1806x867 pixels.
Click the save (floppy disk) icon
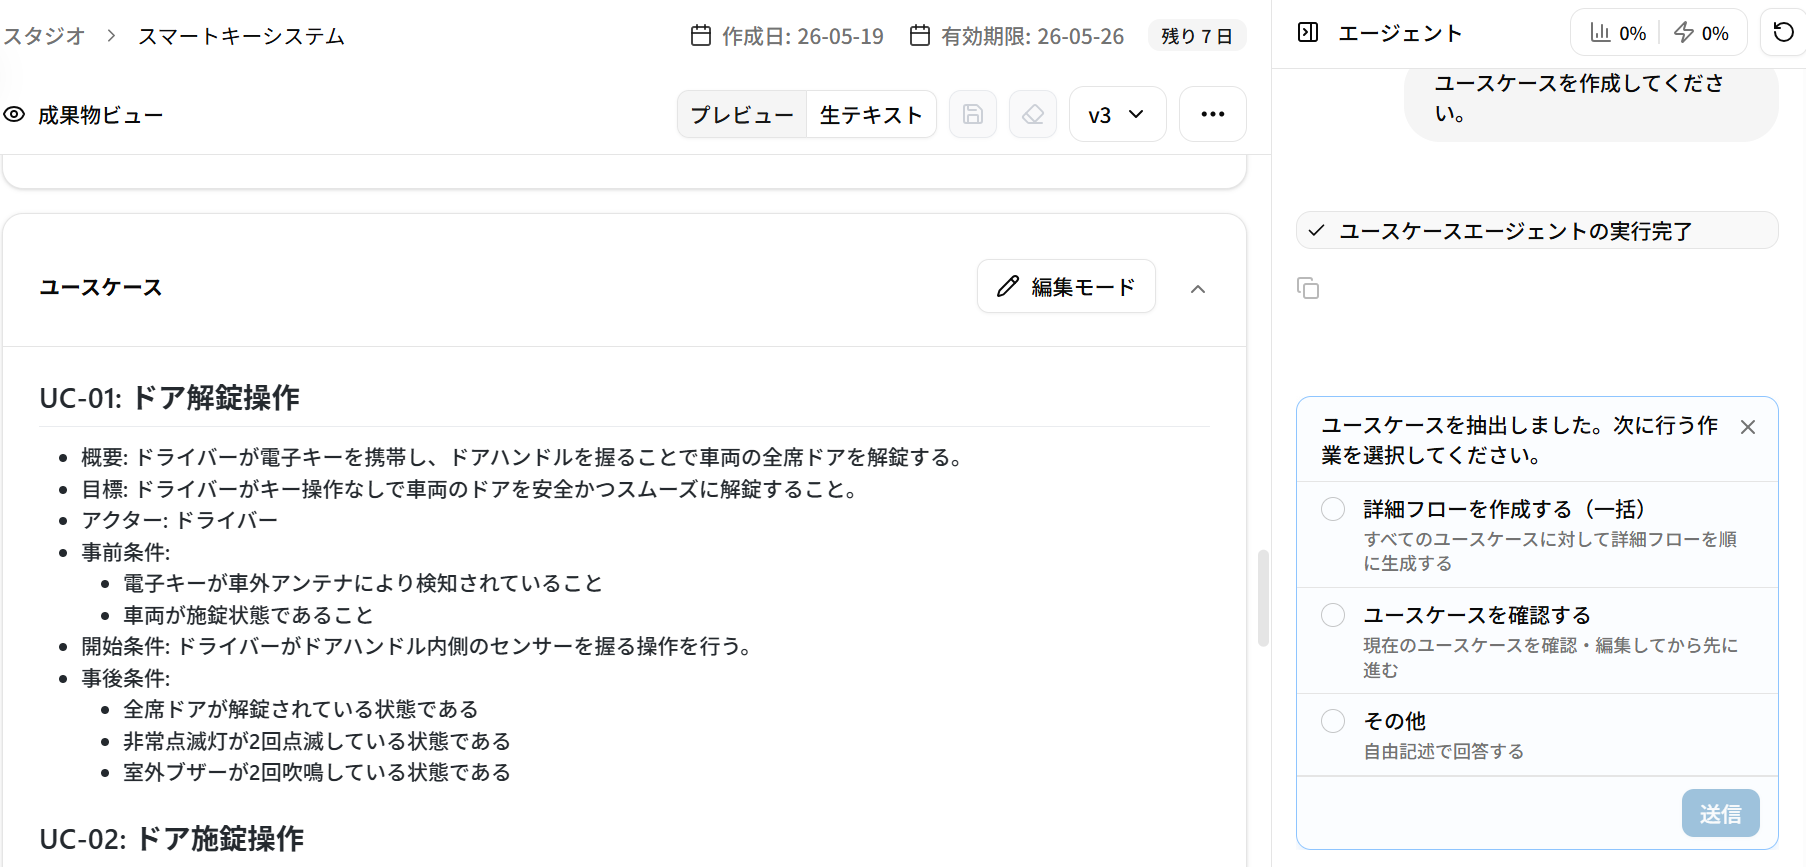972,114
